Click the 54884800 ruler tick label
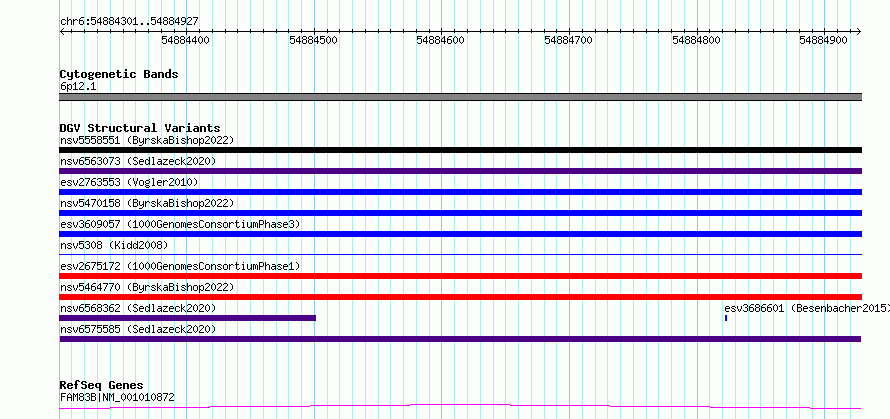 (x=696, y=40)
